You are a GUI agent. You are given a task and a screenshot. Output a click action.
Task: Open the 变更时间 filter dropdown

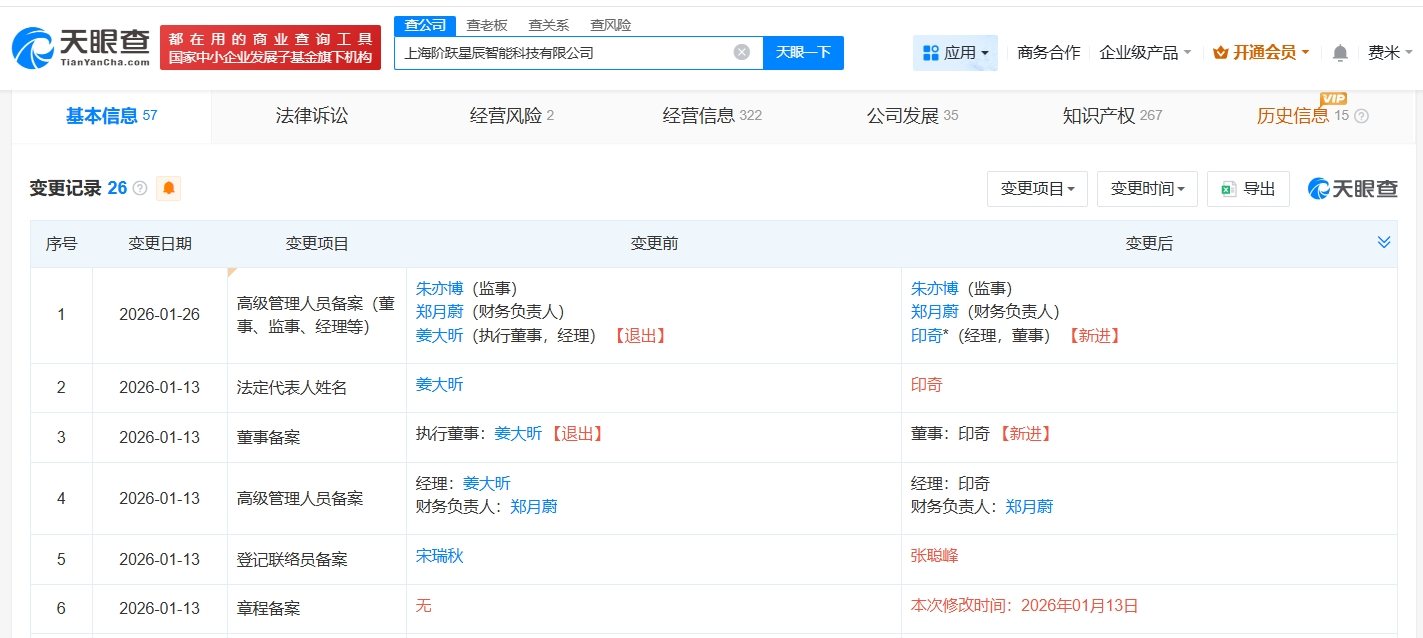(1147, 188)
